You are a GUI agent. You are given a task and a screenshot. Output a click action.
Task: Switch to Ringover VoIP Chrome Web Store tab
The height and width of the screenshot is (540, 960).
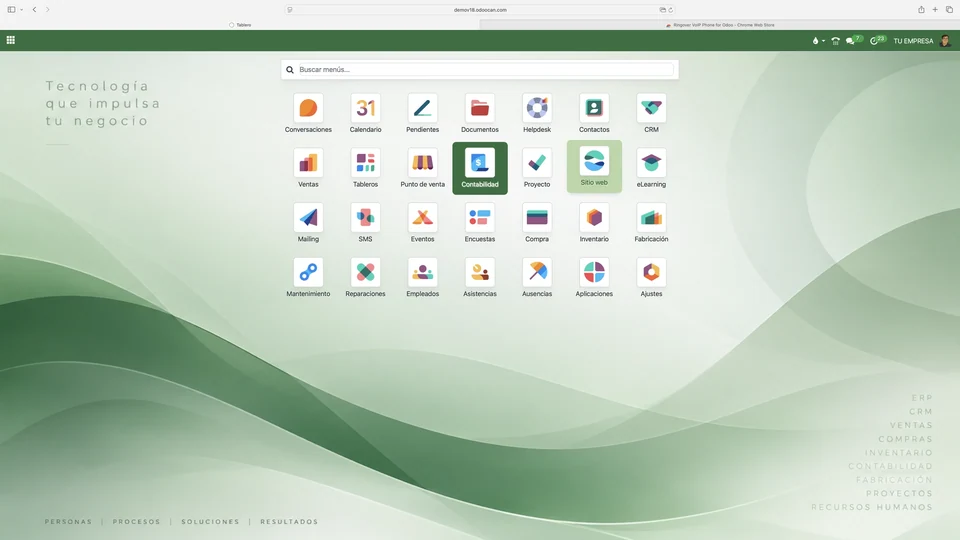(720, 25)
